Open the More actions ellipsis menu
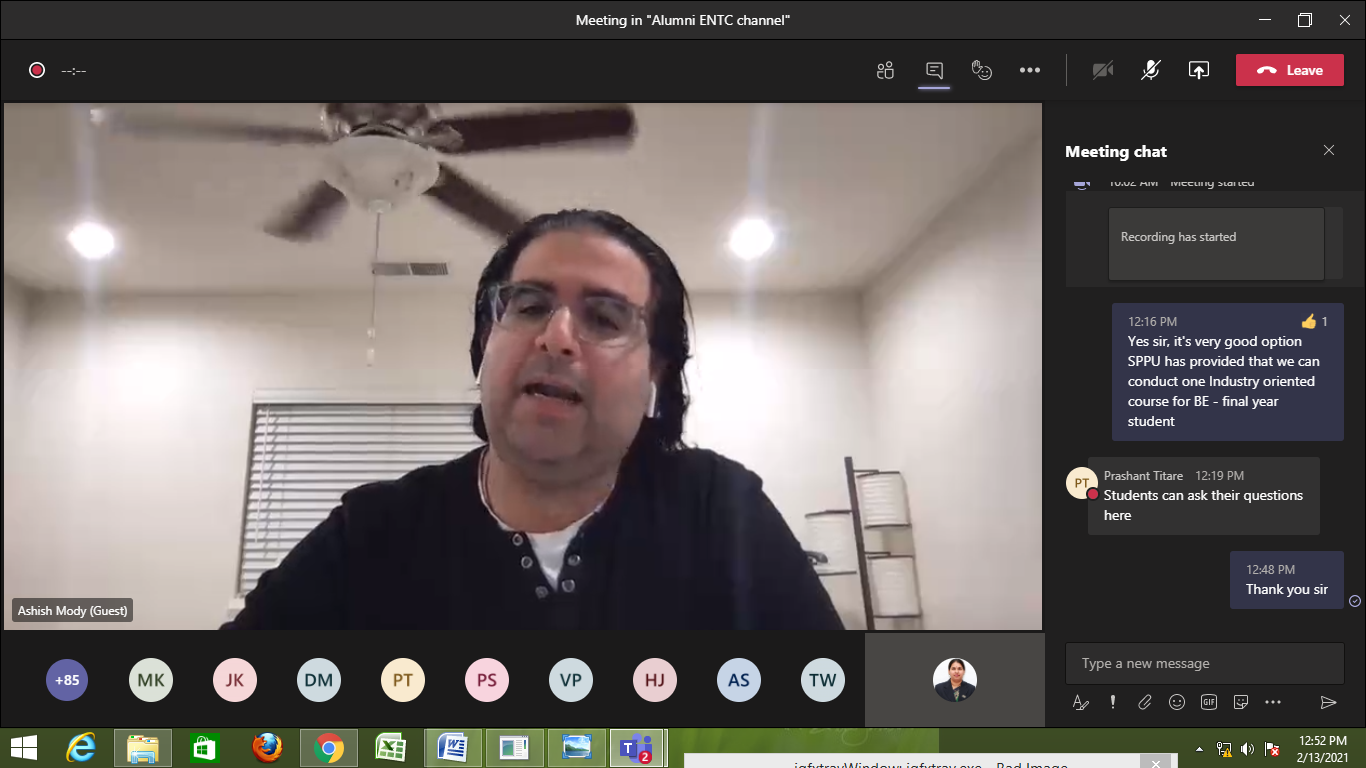Image resolution: width=1366 pixels, height=768 pixels. click(1030, 70)
